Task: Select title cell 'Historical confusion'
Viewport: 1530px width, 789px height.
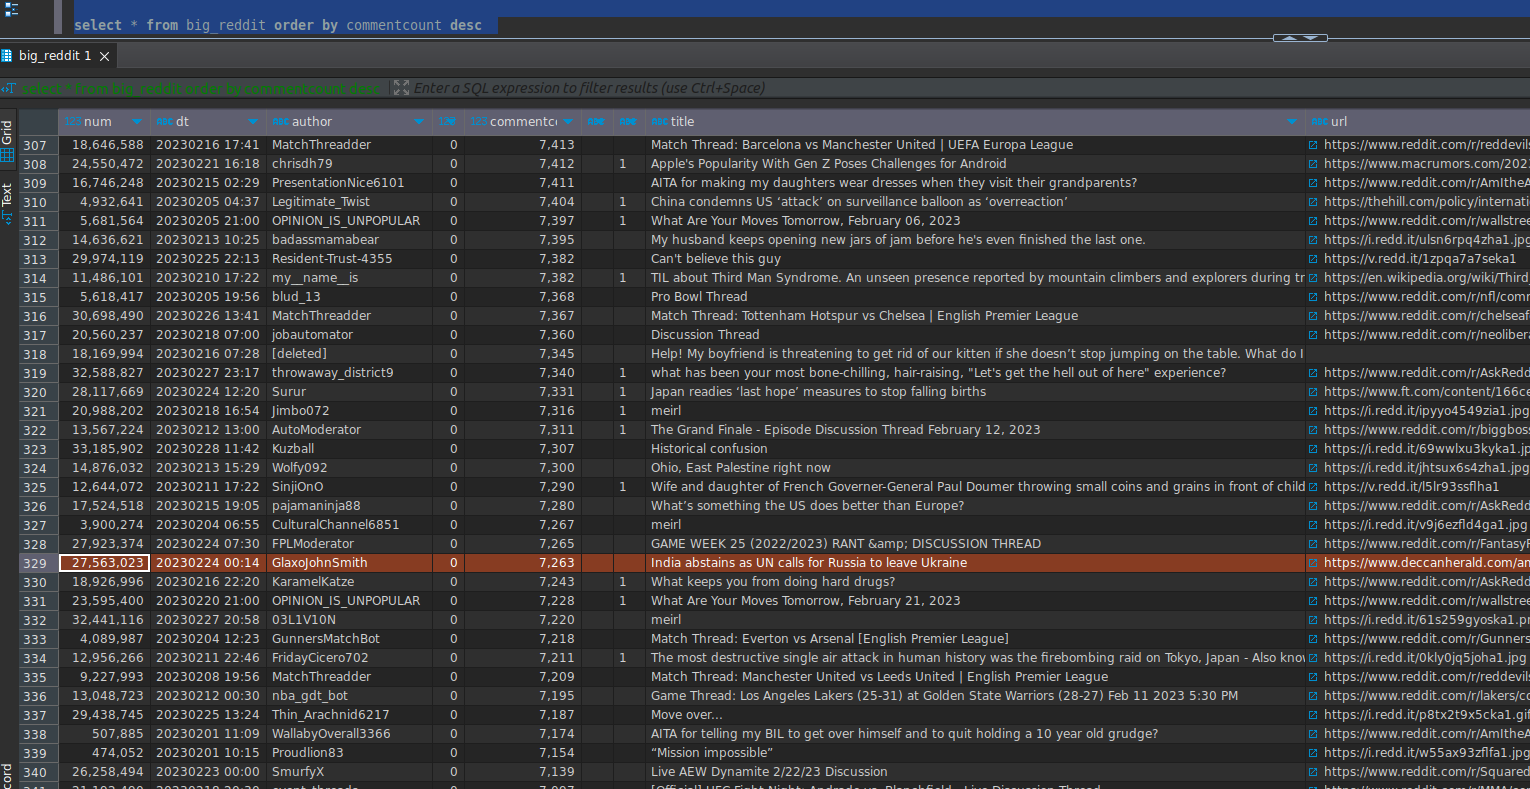Action: pyautogui.click(x=975, y=449)
